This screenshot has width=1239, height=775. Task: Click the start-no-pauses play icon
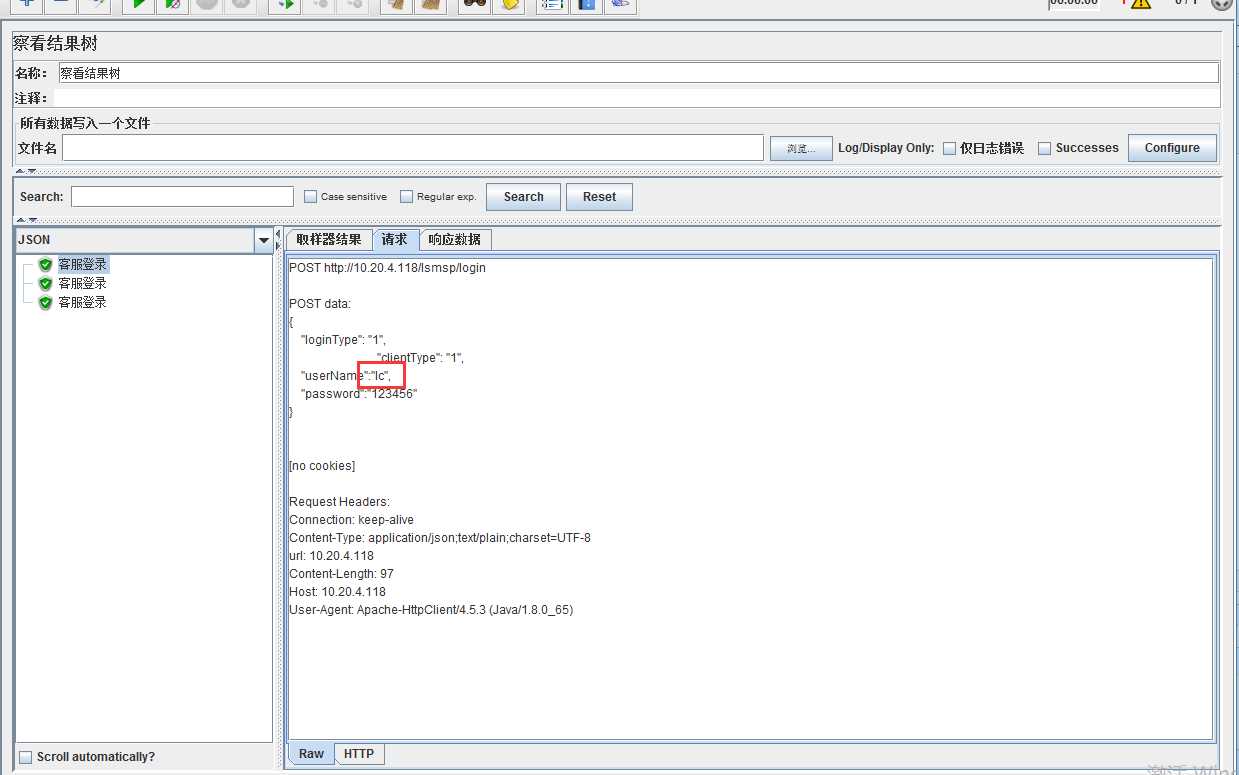tap(172, 4)
